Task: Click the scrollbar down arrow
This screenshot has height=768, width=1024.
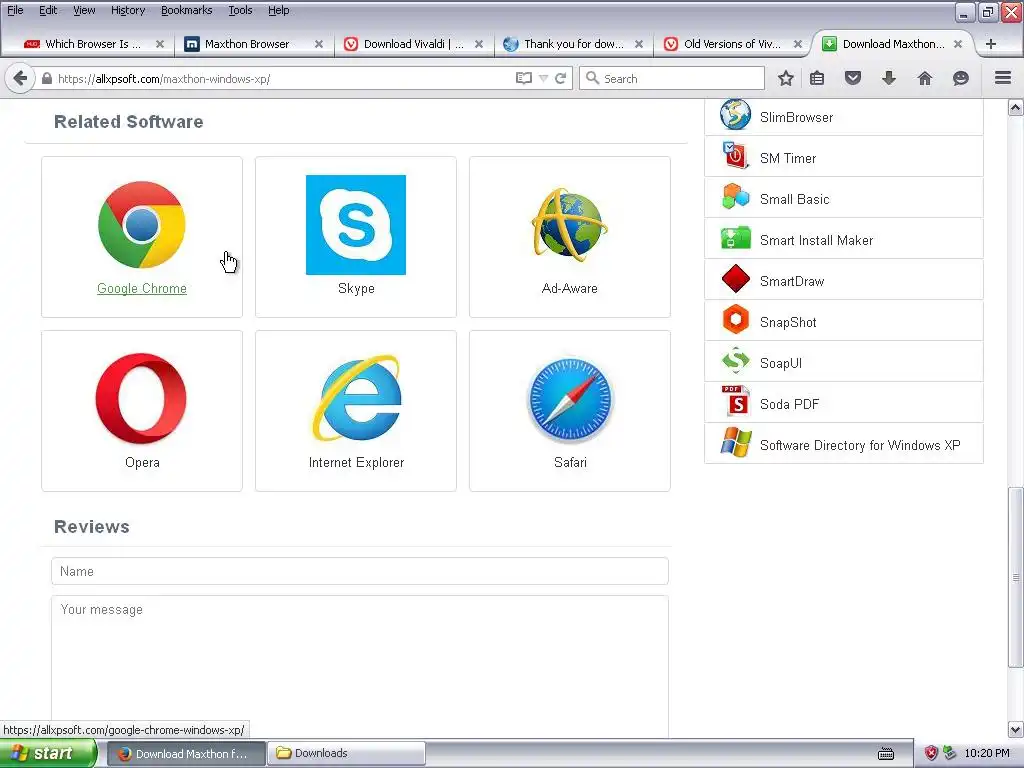Action: [x=1016, y=729]
